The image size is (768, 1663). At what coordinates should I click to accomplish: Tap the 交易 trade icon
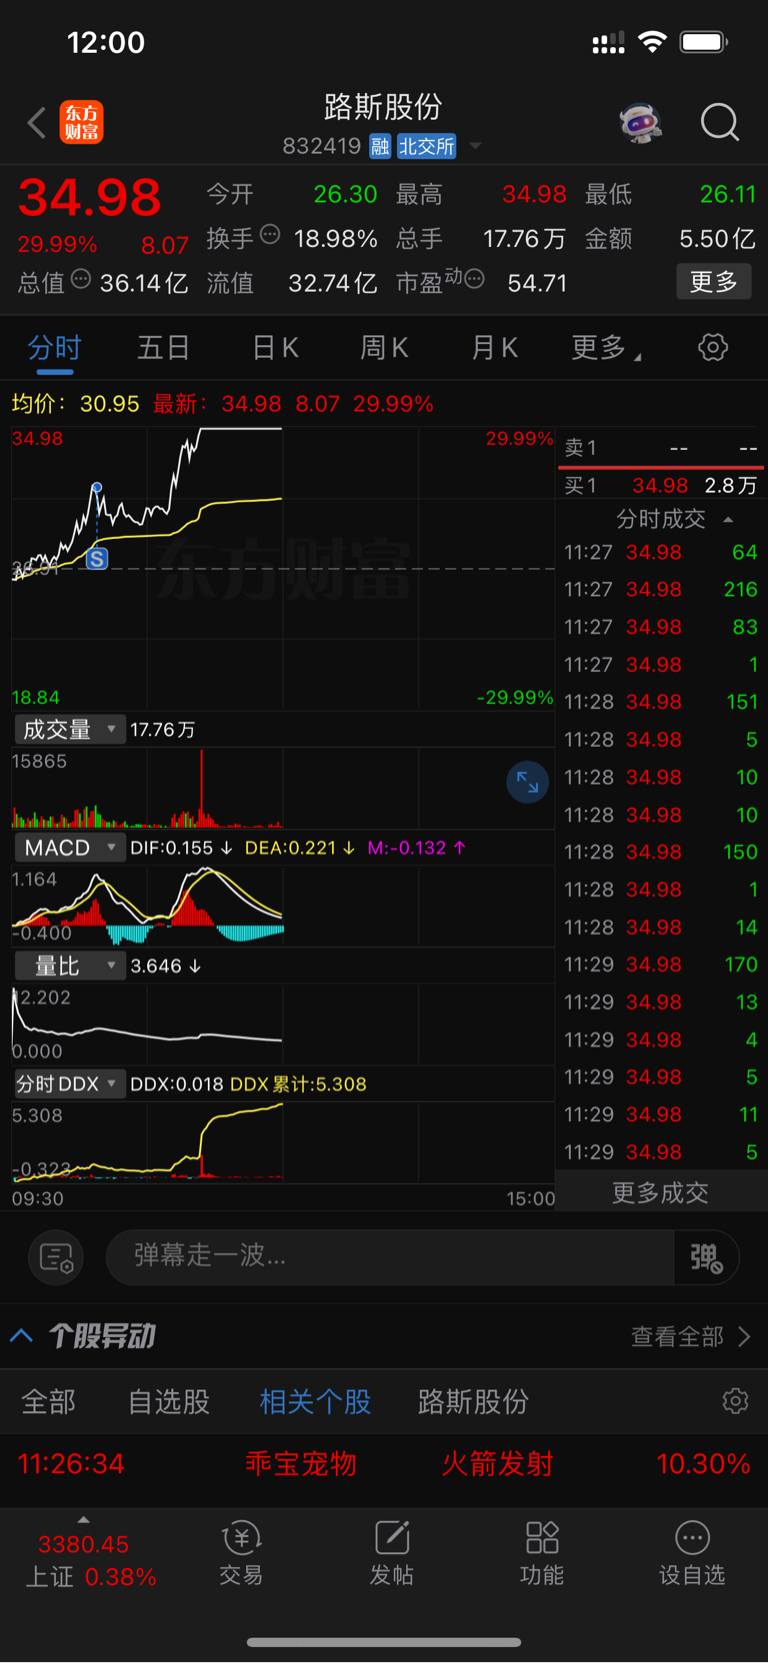click(x=241, y=1554)
